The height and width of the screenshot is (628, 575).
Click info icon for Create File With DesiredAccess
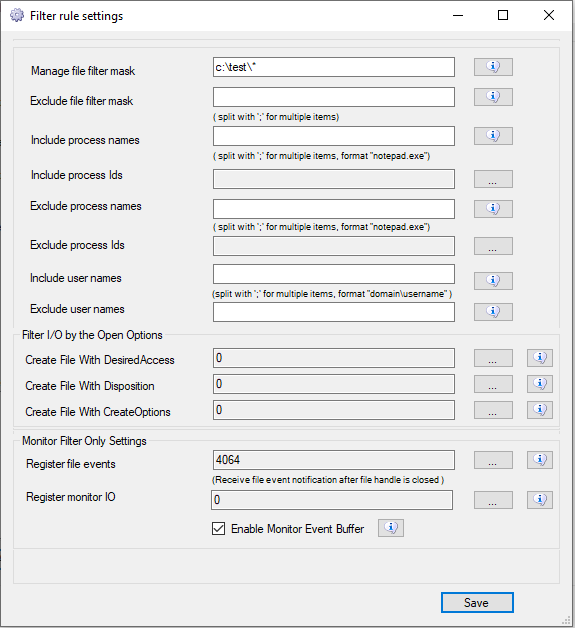539,358
